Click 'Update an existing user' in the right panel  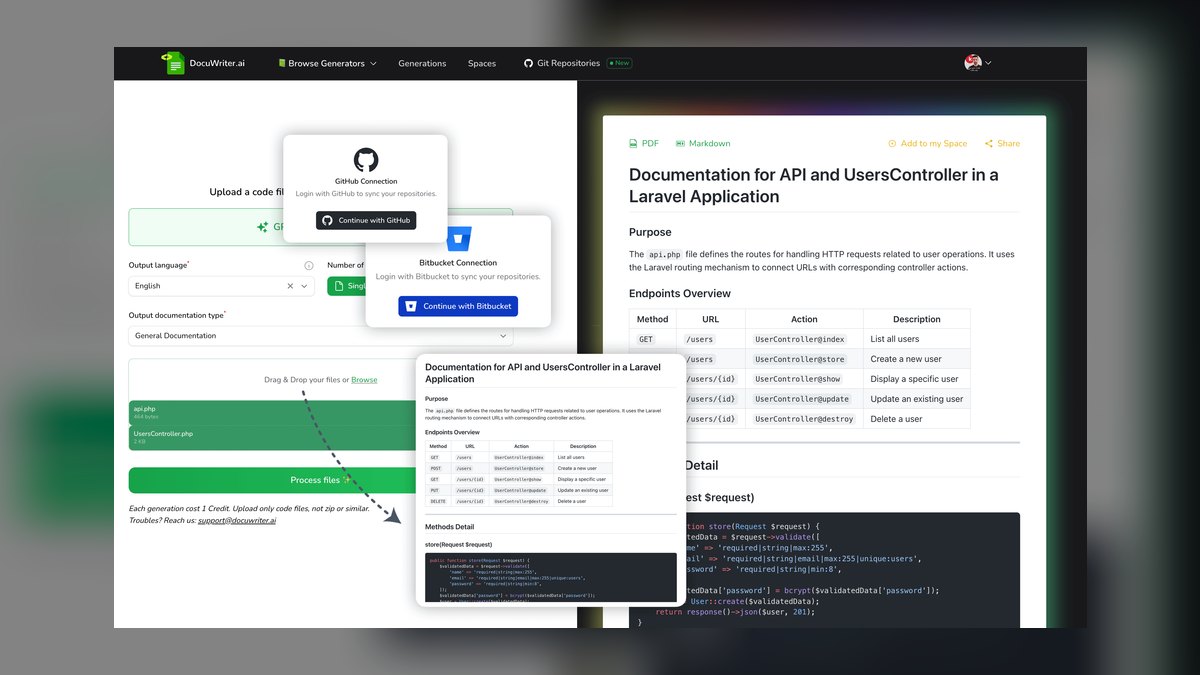(x=917, y=399)
